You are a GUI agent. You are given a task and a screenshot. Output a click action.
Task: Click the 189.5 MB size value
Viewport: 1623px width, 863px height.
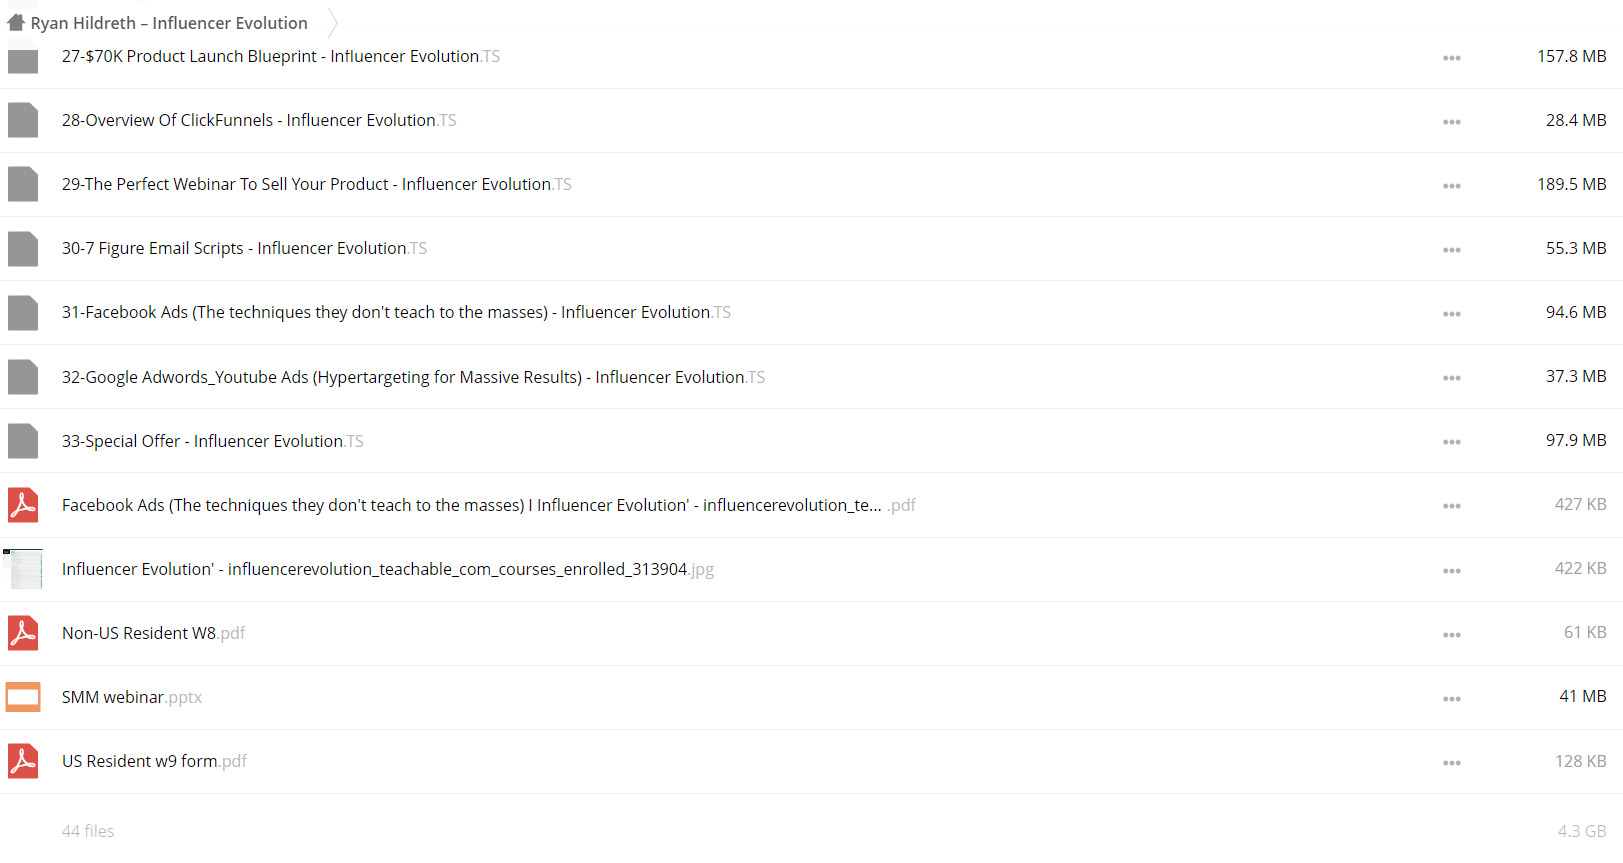click(1572, 184)
